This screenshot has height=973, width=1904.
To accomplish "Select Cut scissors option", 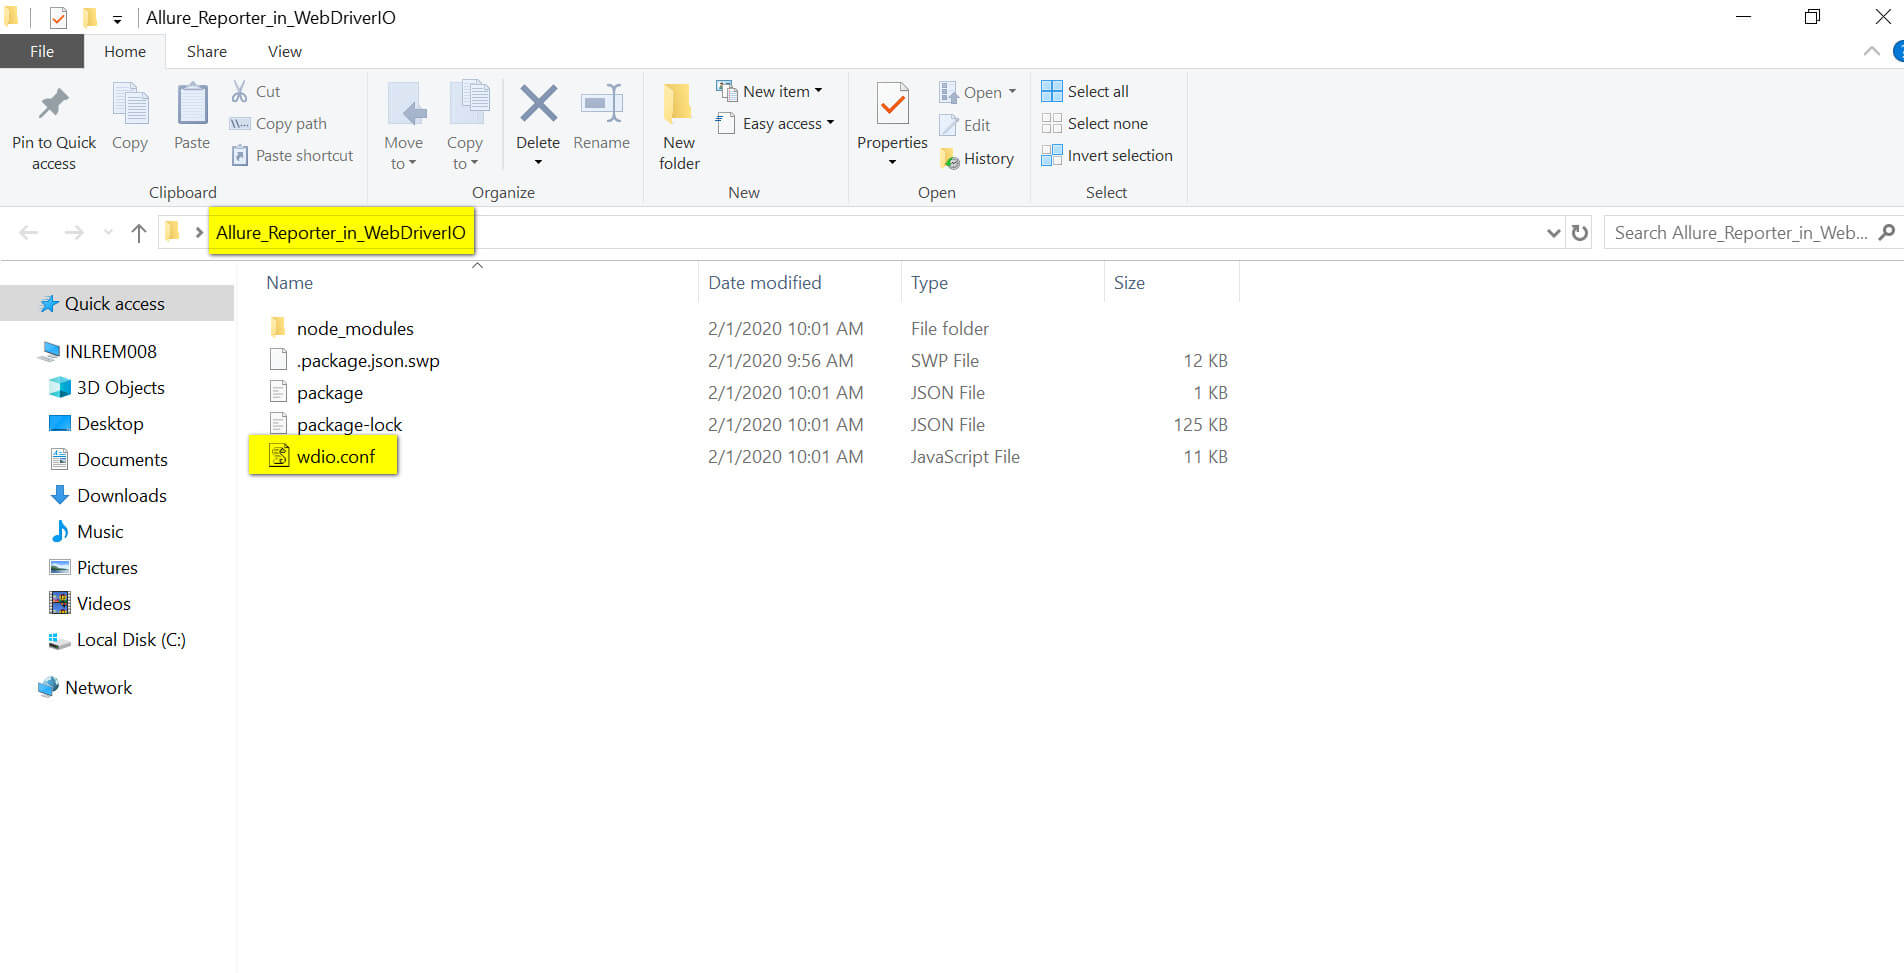I will point(256,91).
